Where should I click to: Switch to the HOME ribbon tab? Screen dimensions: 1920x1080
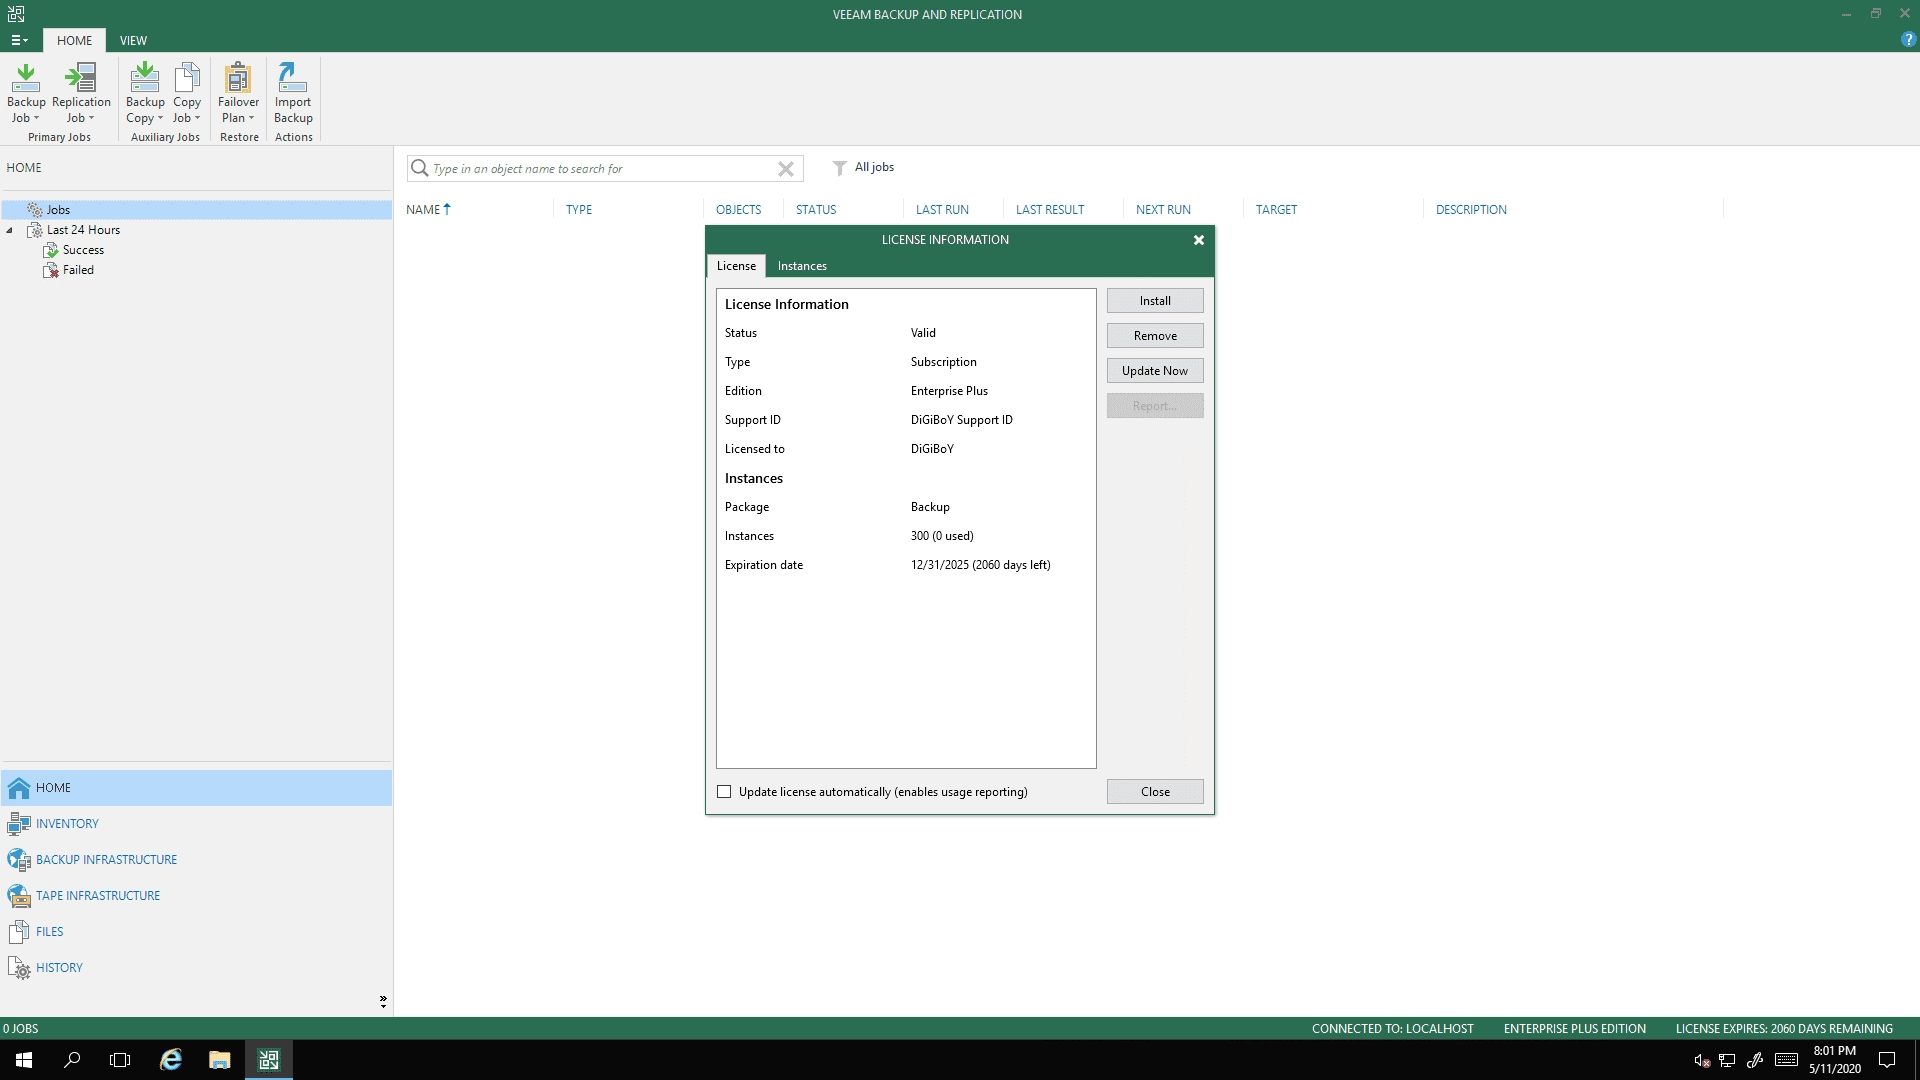tap(74, 41)
